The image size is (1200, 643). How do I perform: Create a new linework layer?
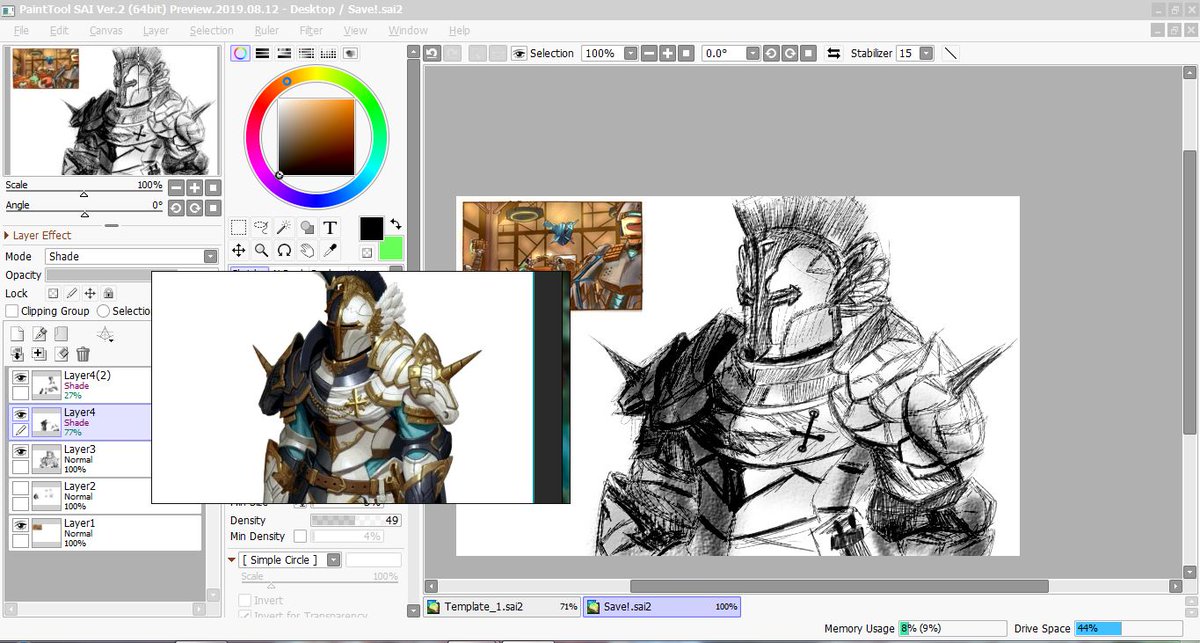pyautogui.click(x=40, y=334)
